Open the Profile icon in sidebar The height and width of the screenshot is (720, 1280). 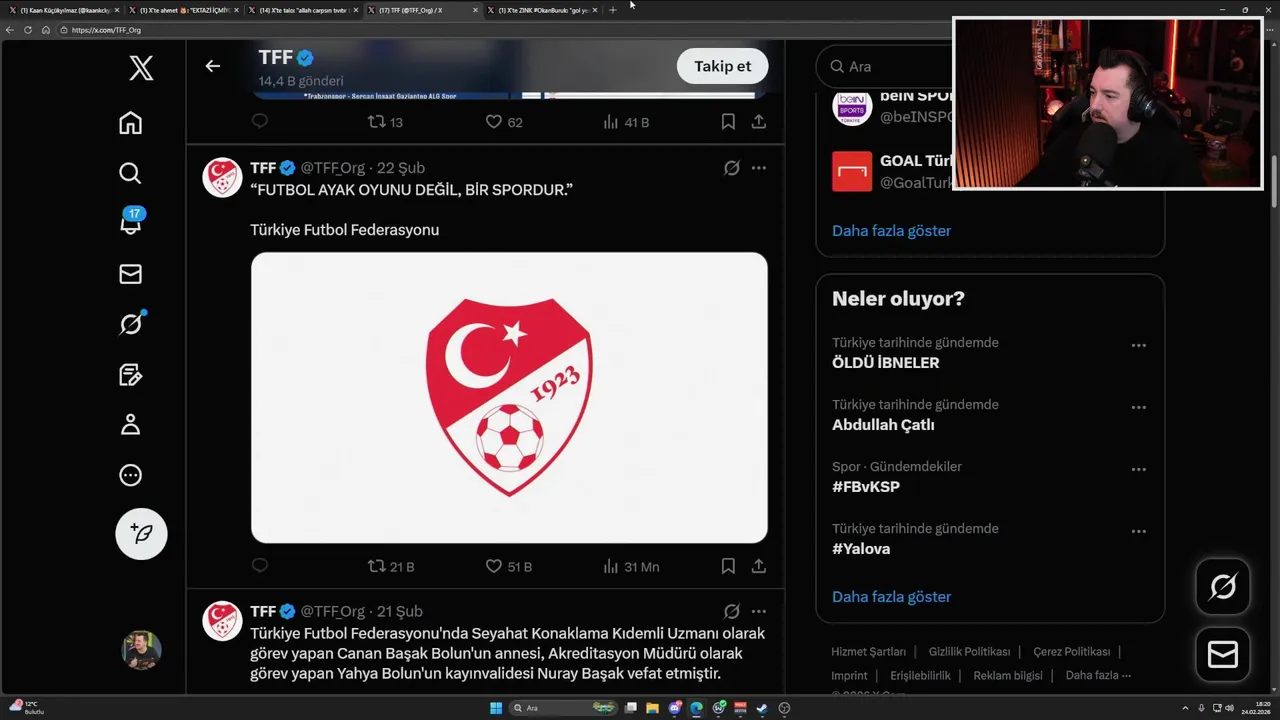[130, 425]
